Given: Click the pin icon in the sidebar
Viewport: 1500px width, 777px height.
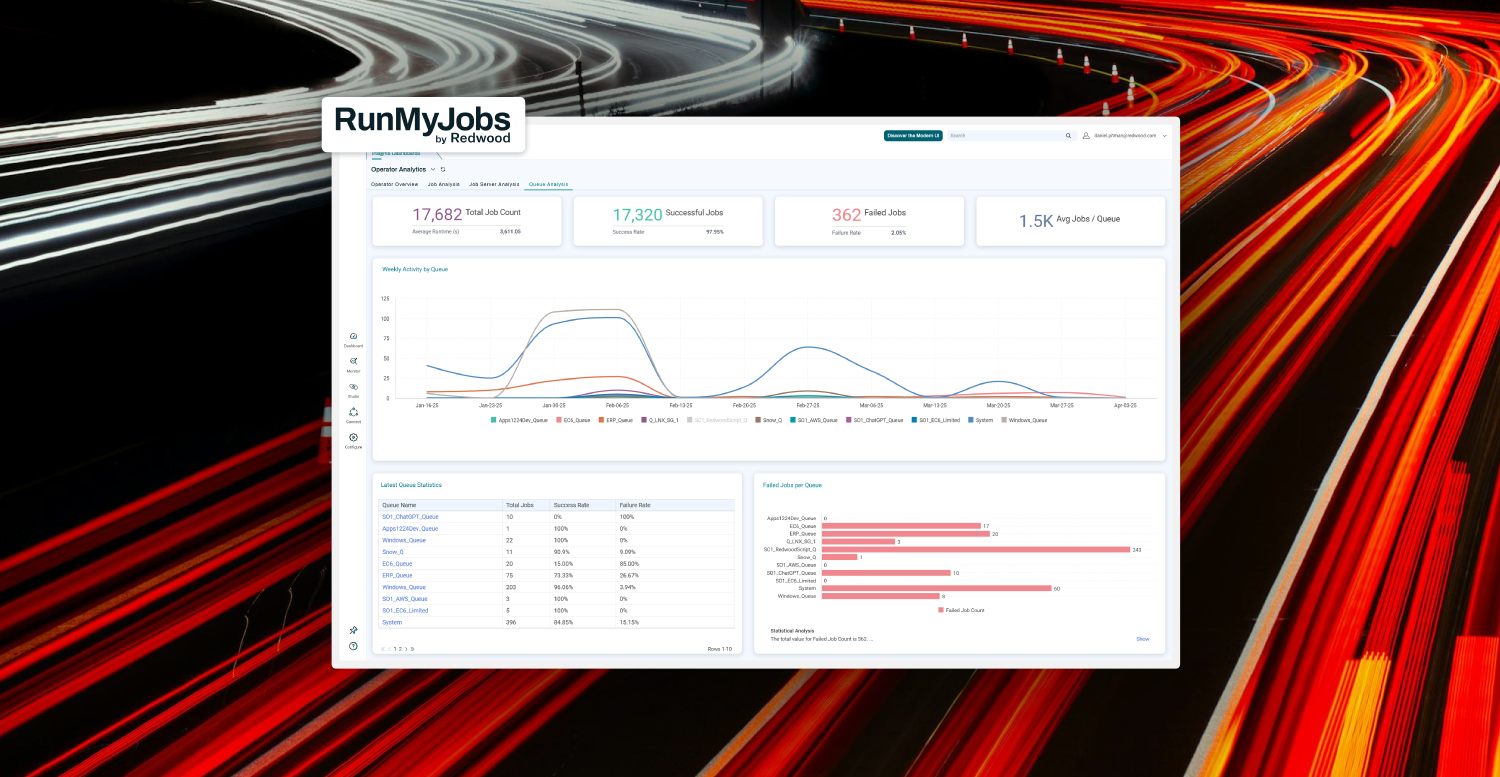Looking at the screenshot, I should (353, 630).
